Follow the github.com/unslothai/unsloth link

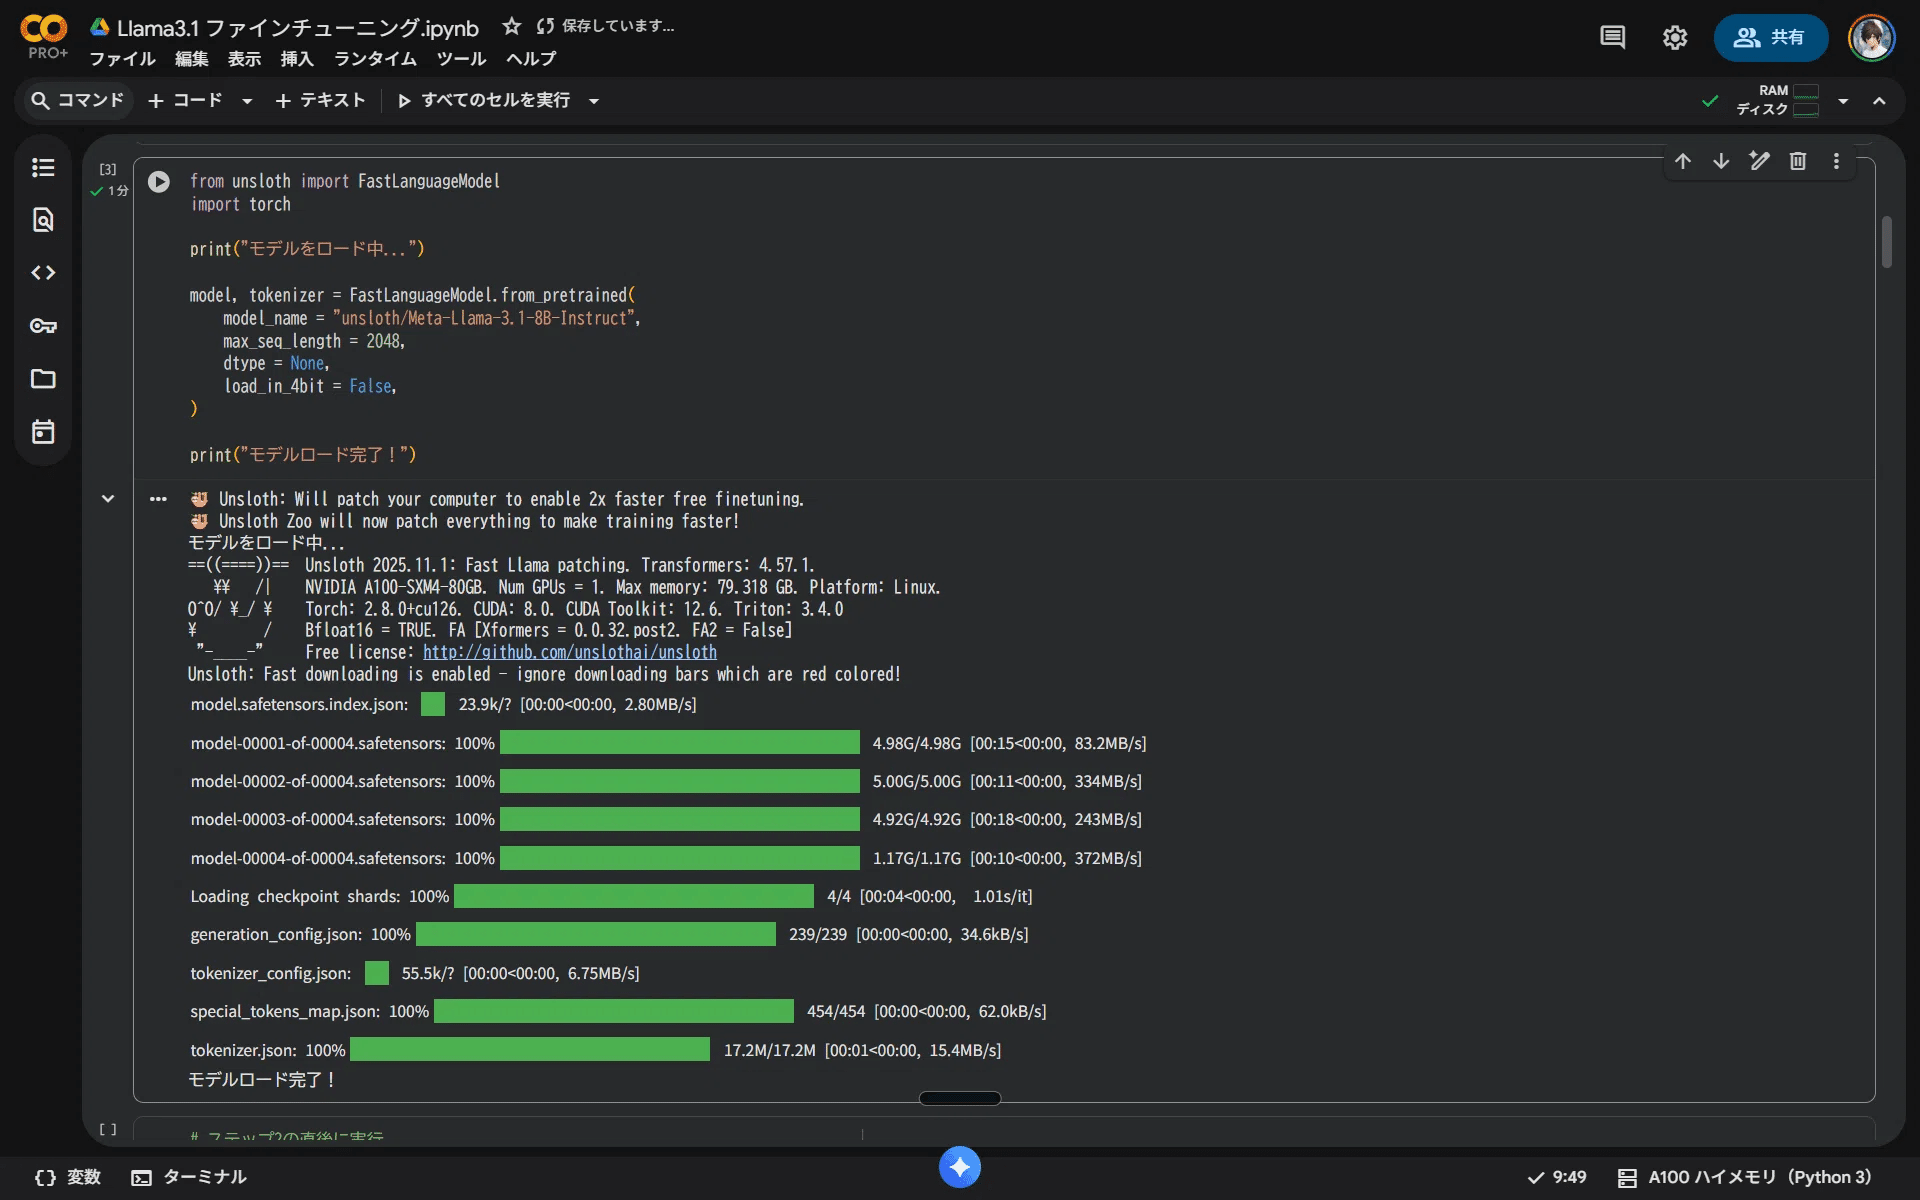570,652
